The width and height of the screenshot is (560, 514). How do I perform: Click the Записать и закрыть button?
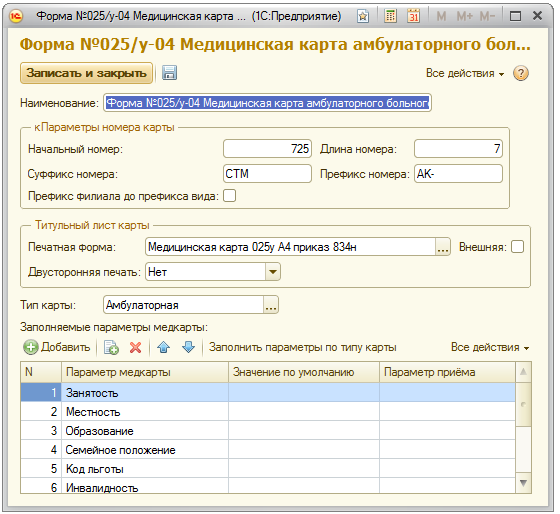[x=86, y=73]
